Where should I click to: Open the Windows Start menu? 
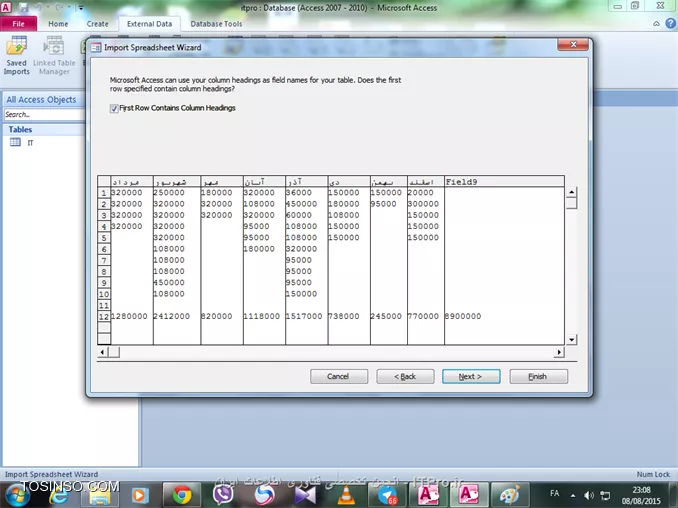[19, 494]
